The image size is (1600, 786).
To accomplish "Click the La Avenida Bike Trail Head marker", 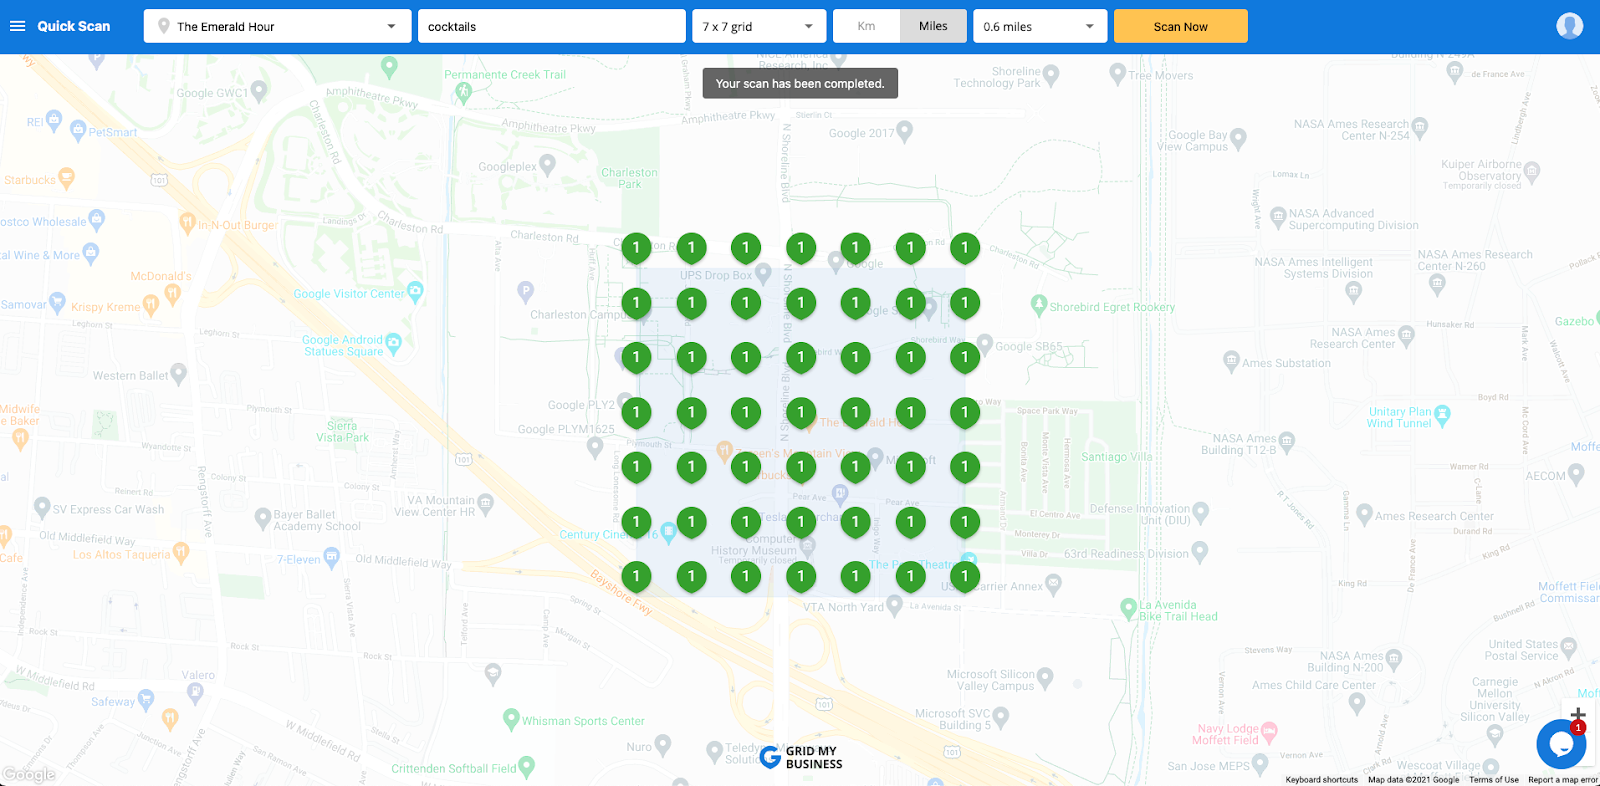I will (1129, 608).
